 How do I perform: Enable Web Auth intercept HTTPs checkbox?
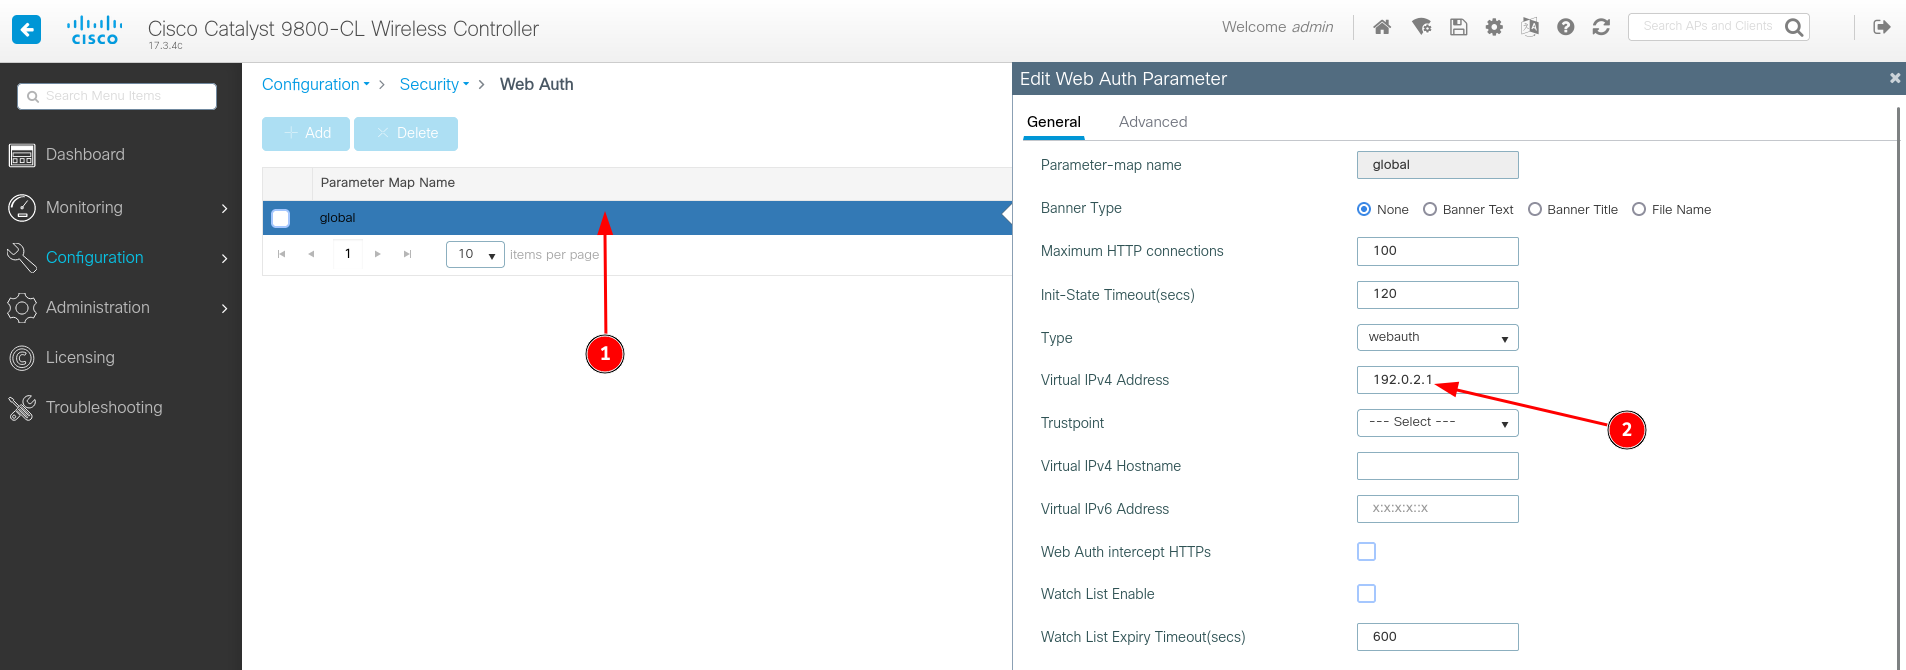(x=1366, y=552)
